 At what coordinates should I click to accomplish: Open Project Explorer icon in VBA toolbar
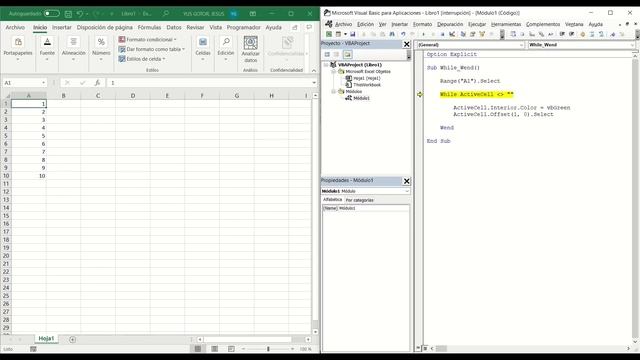pos(463,34)
